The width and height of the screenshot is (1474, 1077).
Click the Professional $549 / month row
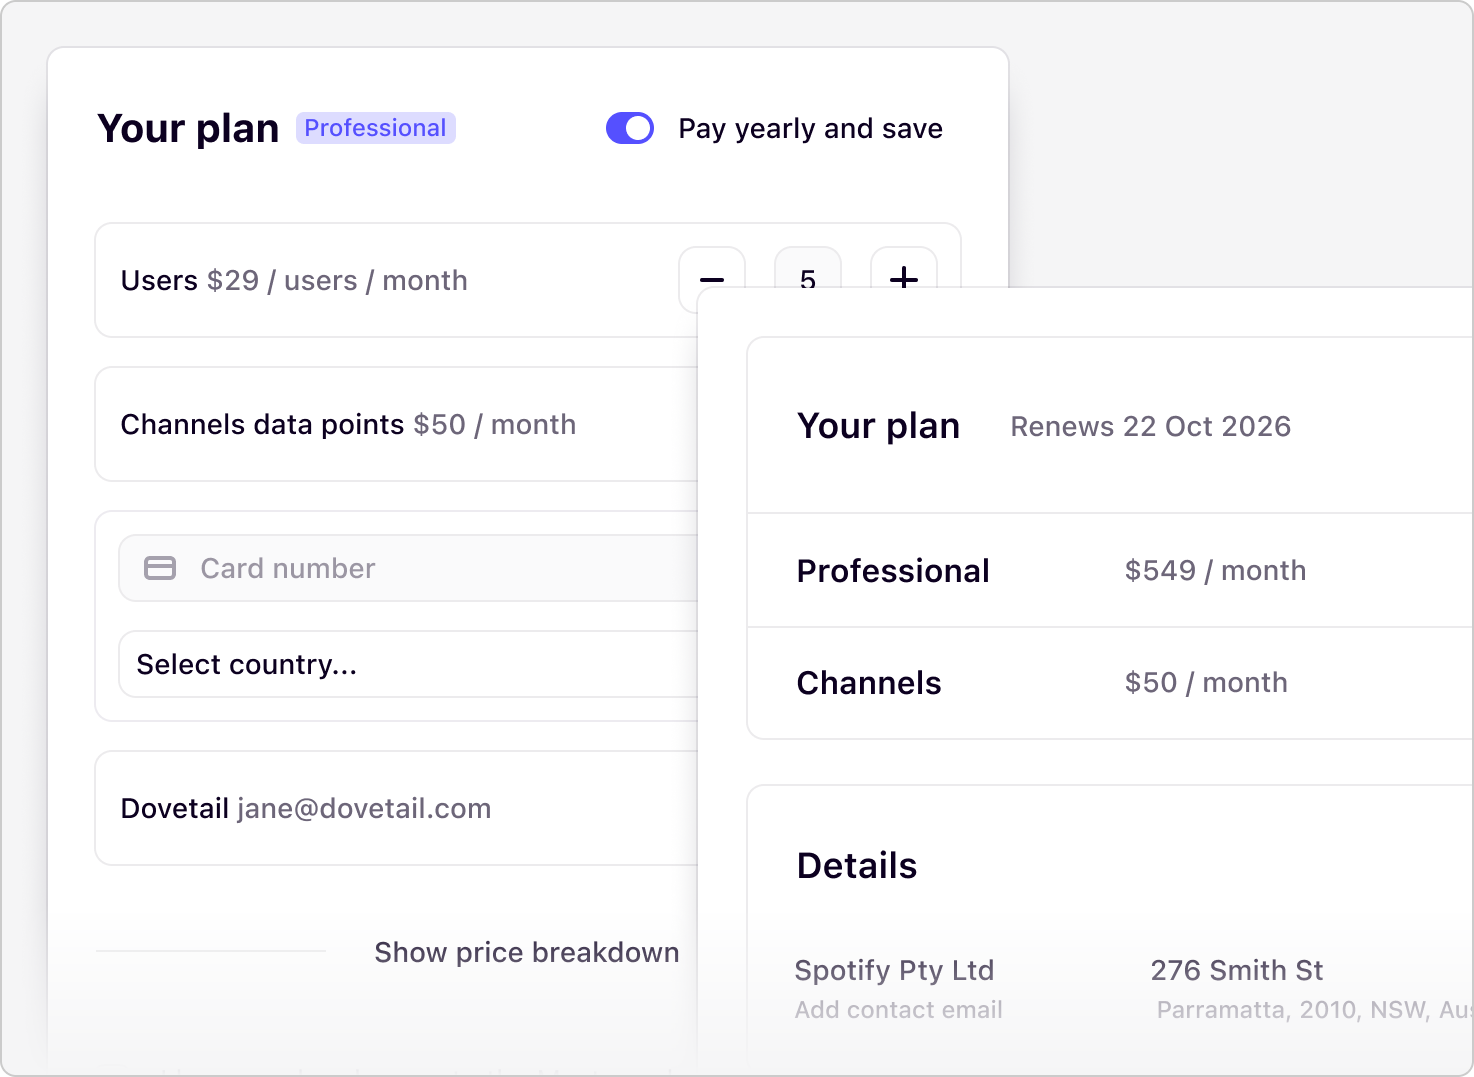[x=1110, y=571]
